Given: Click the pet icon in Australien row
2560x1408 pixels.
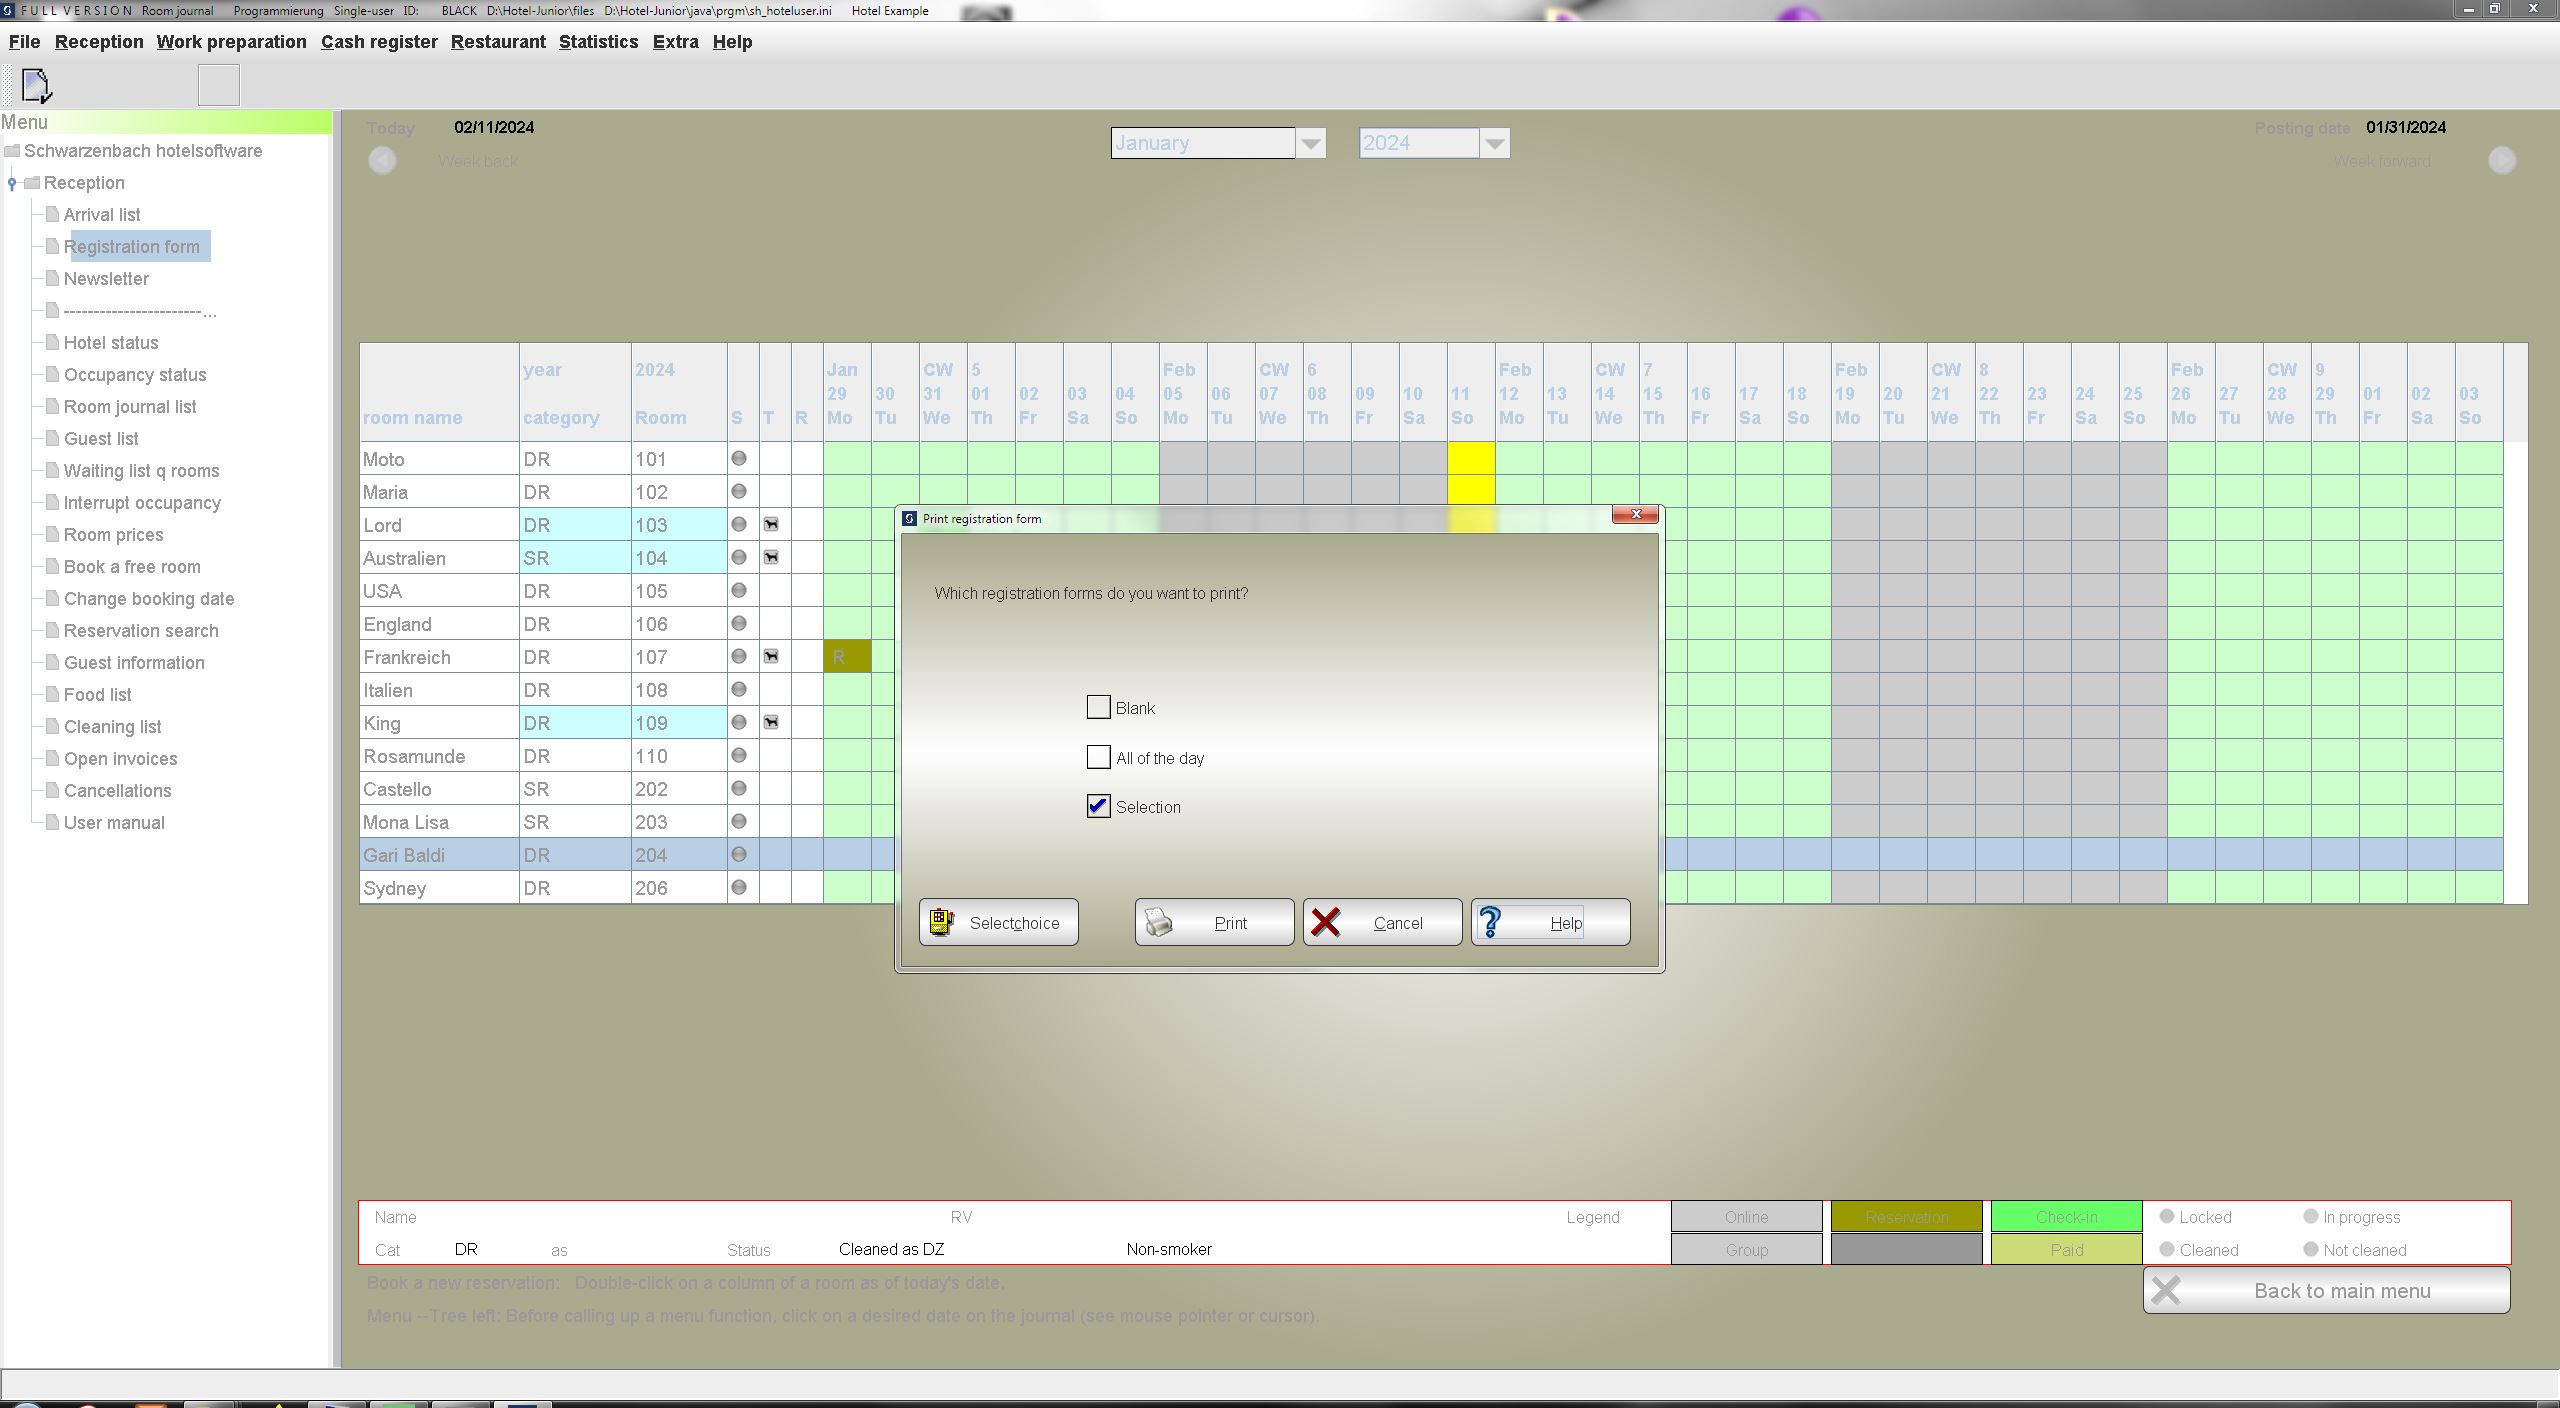Looking at the screenshot, I should pos(771,557).
